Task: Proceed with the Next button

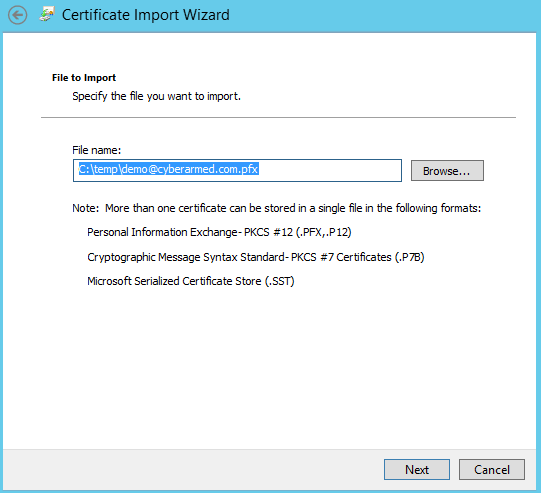Action: click(417, 470)
